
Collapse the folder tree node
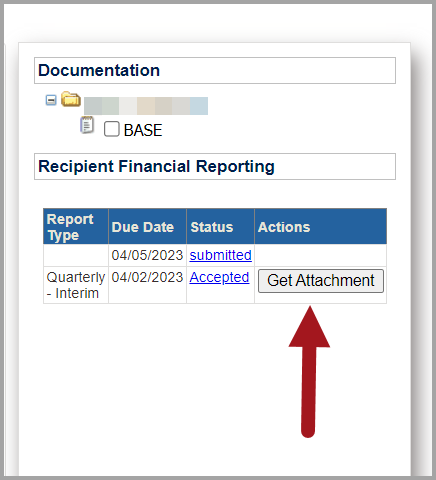tap(51, 100)
